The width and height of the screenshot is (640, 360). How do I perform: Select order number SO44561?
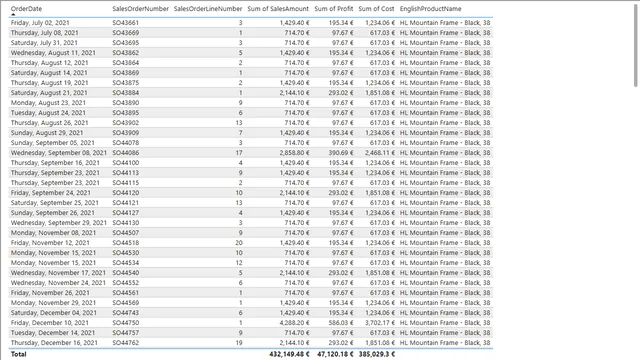tap(126, 293)
